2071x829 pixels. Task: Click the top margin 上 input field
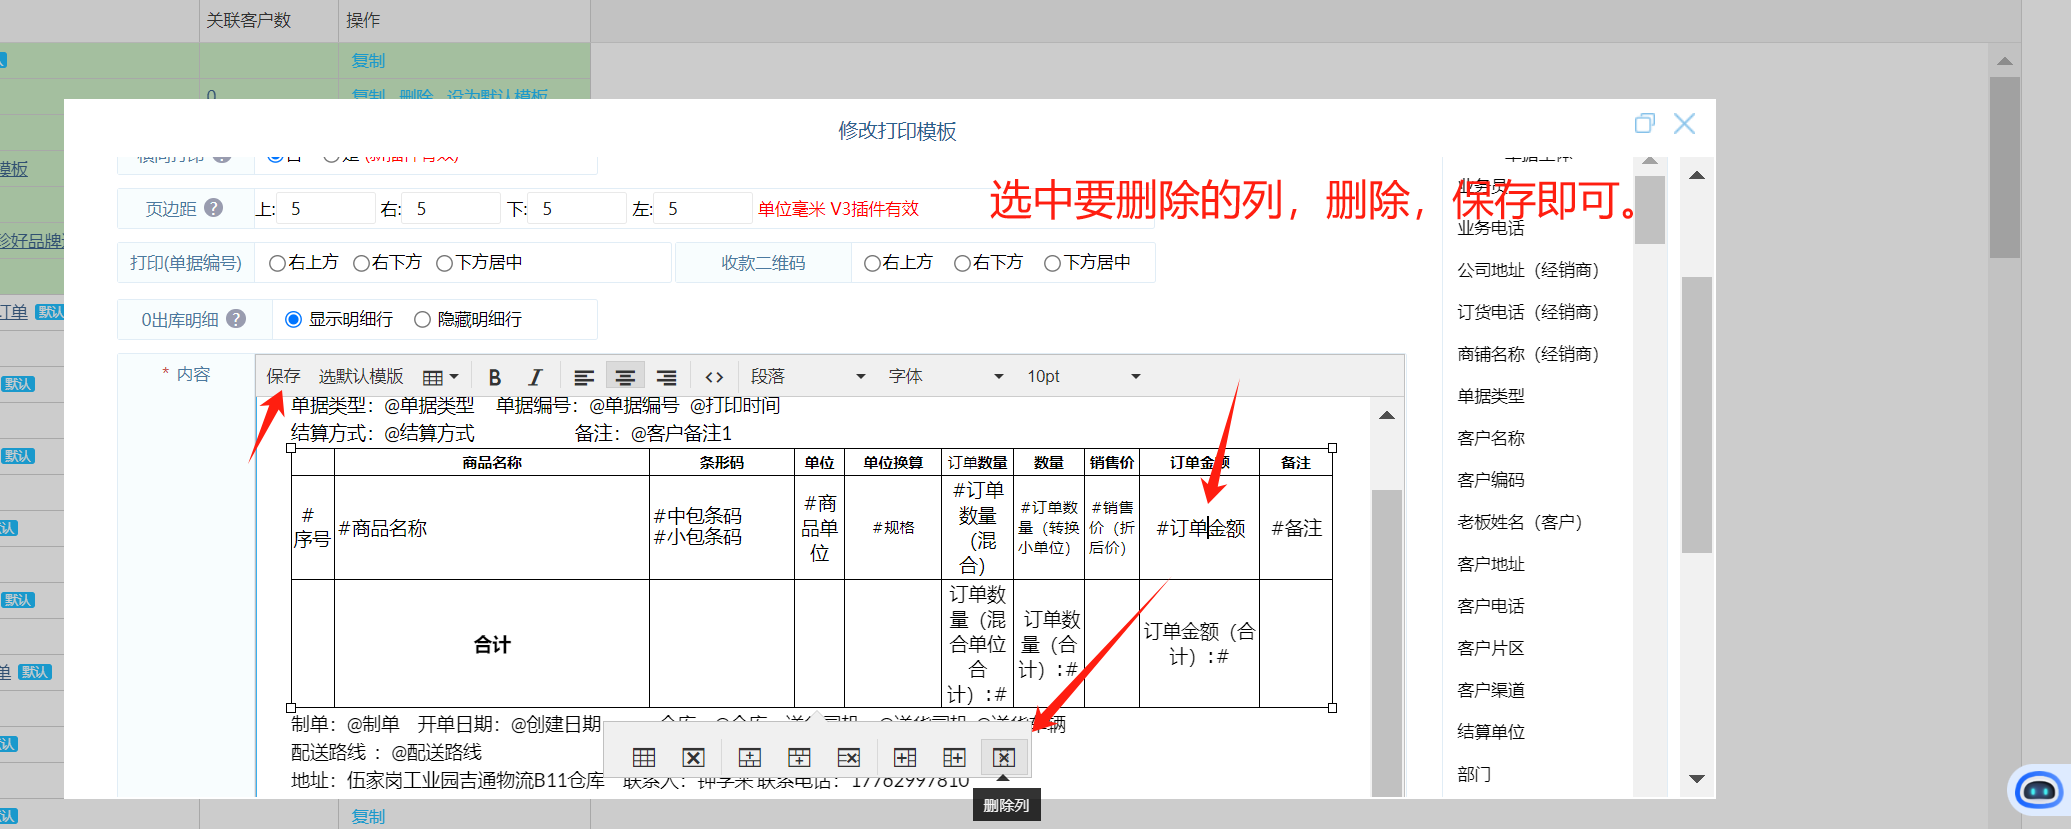pos(327,209)
